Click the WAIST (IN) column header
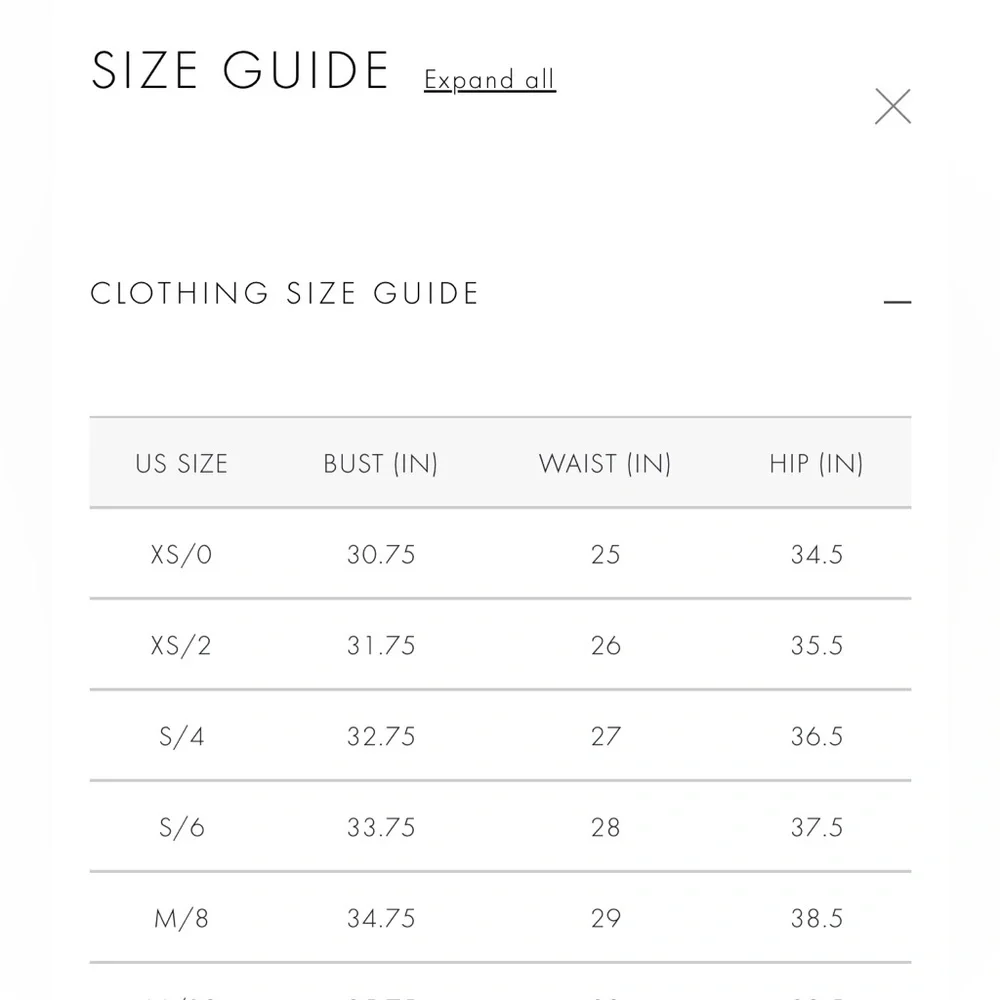This screenshot has height=1000, width=1000. [605, 464]
